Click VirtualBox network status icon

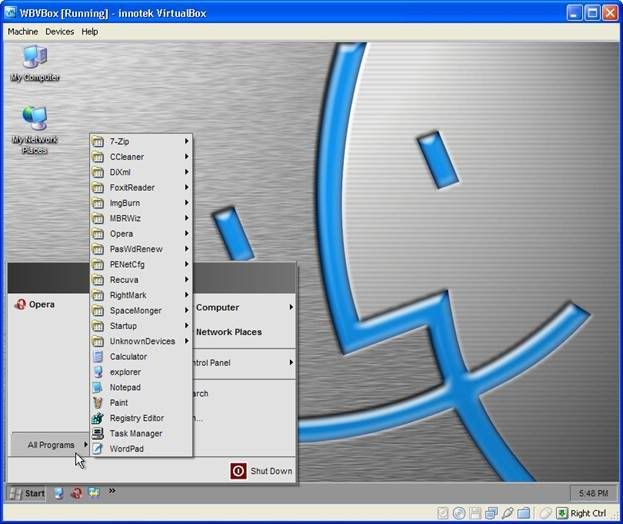click(491, 513)
